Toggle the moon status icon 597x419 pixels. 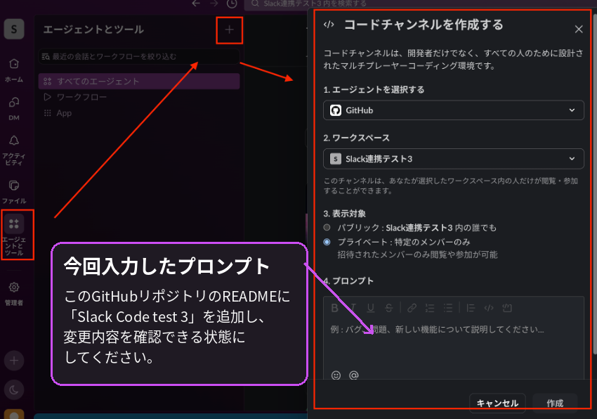[14, 390]
